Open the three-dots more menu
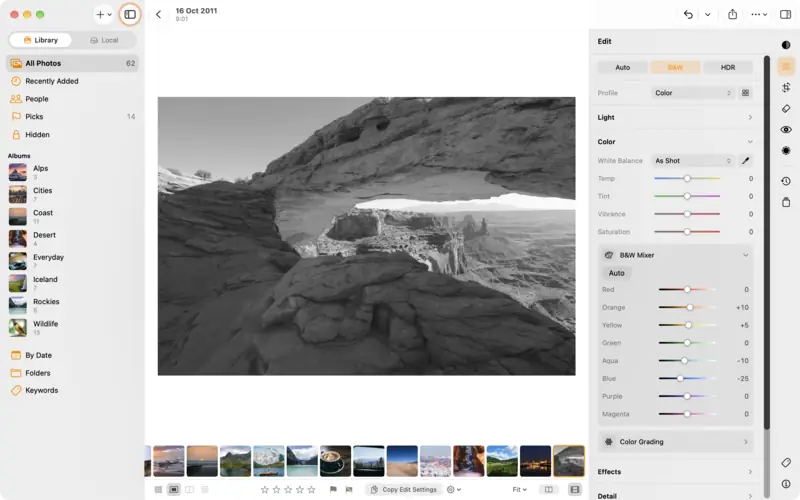800x500 pixels. pos(759,15)
